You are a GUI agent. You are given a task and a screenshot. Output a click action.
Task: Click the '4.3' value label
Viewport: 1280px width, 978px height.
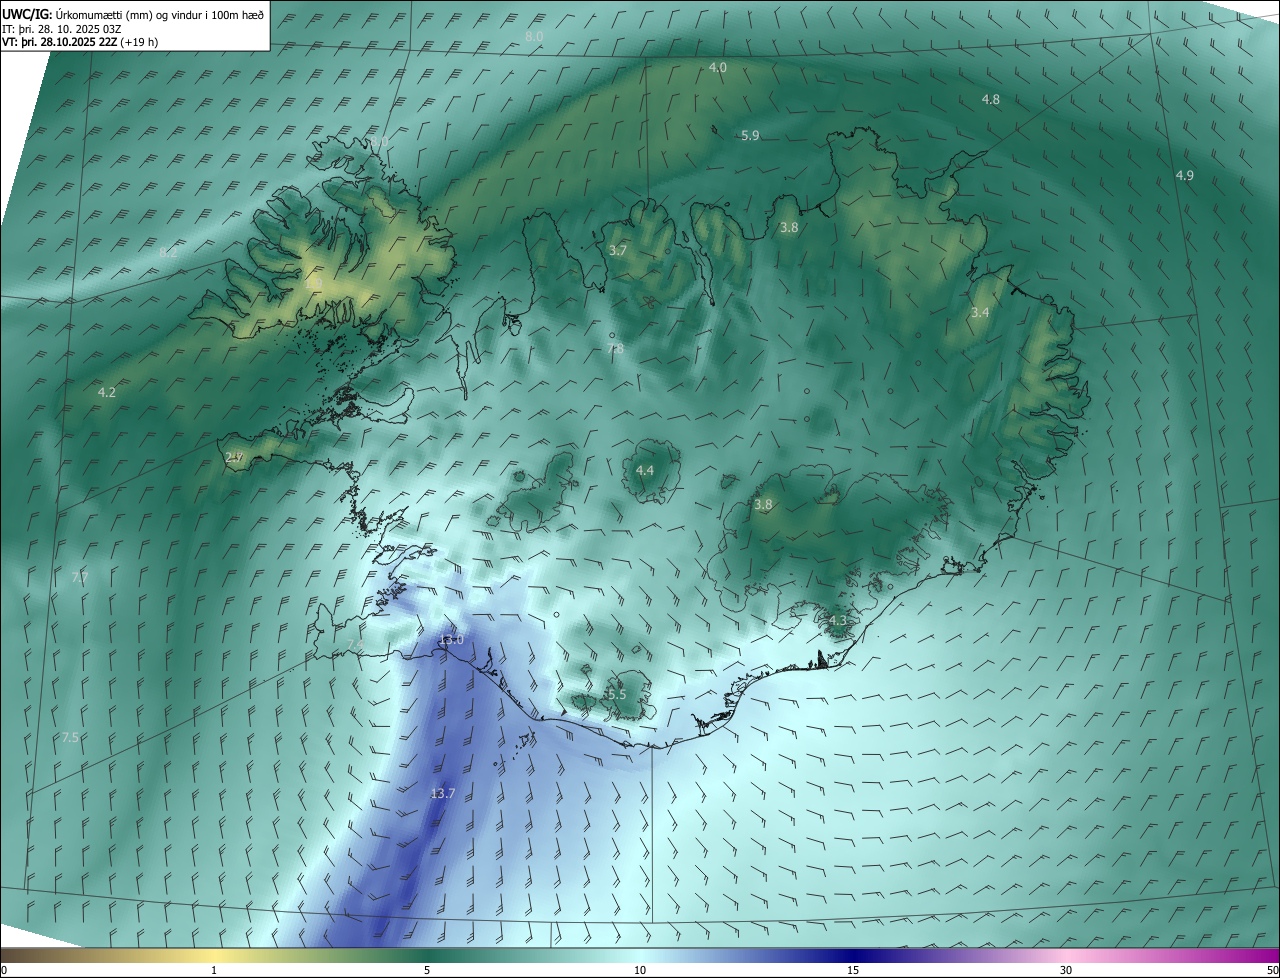838,621
